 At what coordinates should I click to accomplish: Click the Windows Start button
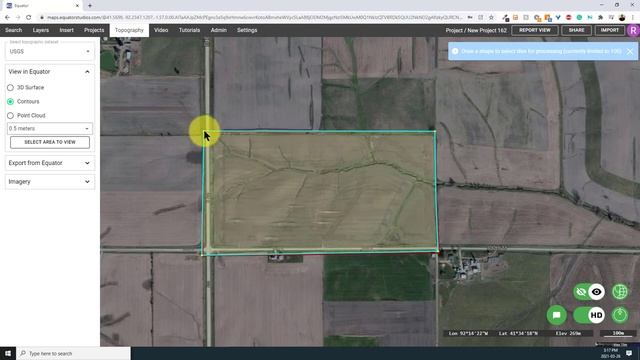(x=8, y=353)
